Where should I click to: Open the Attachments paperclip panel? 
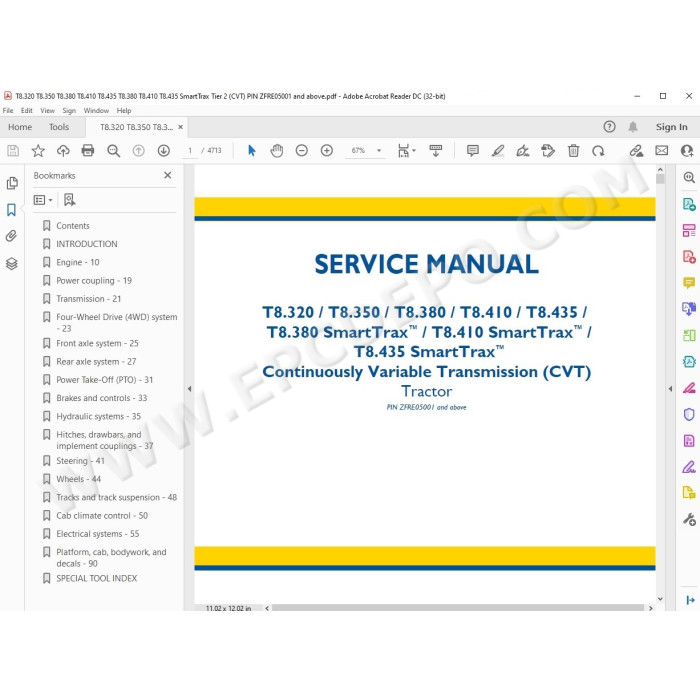12,236
